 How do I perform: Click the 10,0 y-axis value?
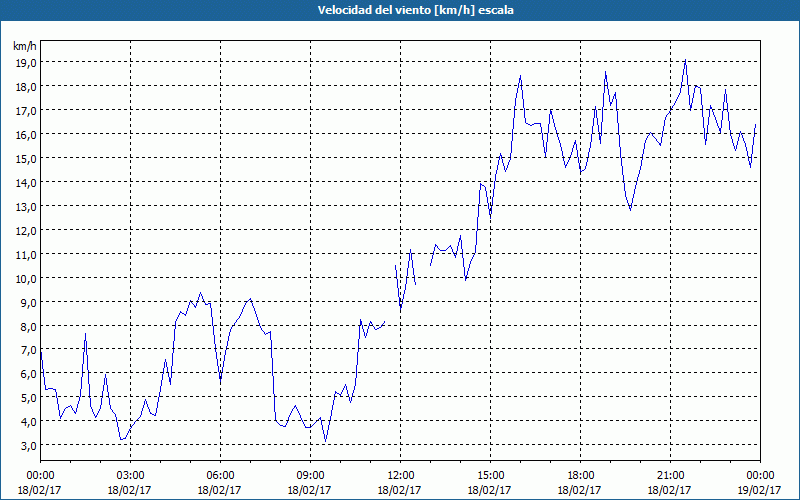tap(27, 278)
